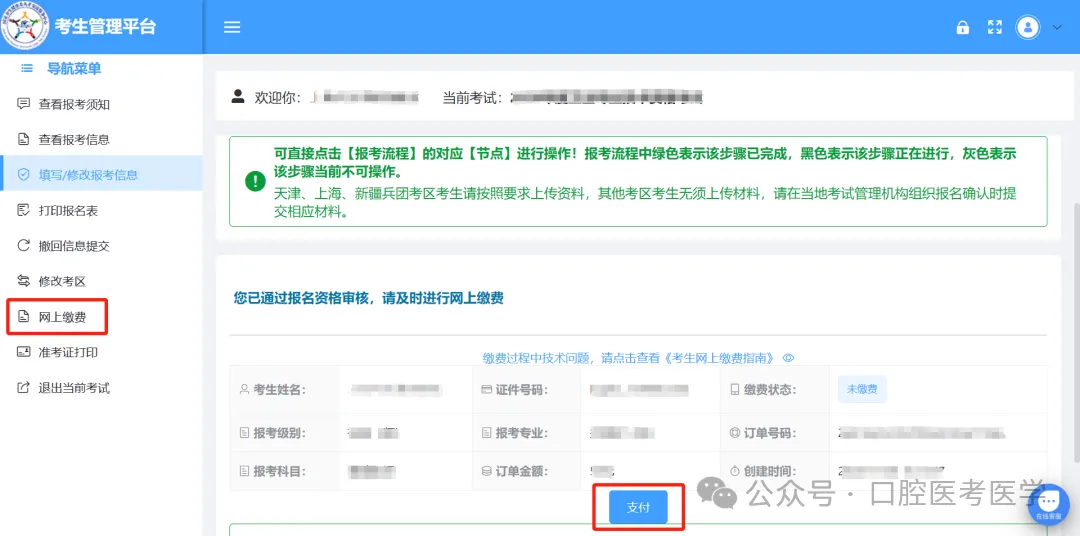The image size is (1080, 536).
Task: Click the green exclamation notice icon
Action: click(x=255, y=181)
